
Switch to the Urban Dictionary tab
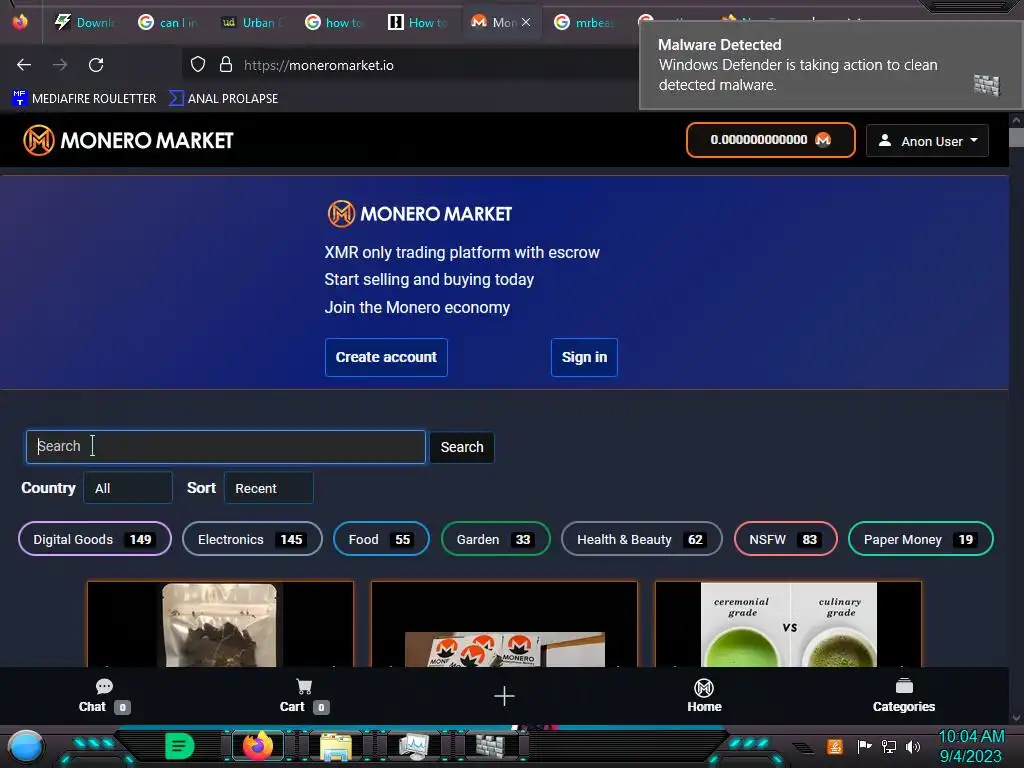[x=251, y=22]
